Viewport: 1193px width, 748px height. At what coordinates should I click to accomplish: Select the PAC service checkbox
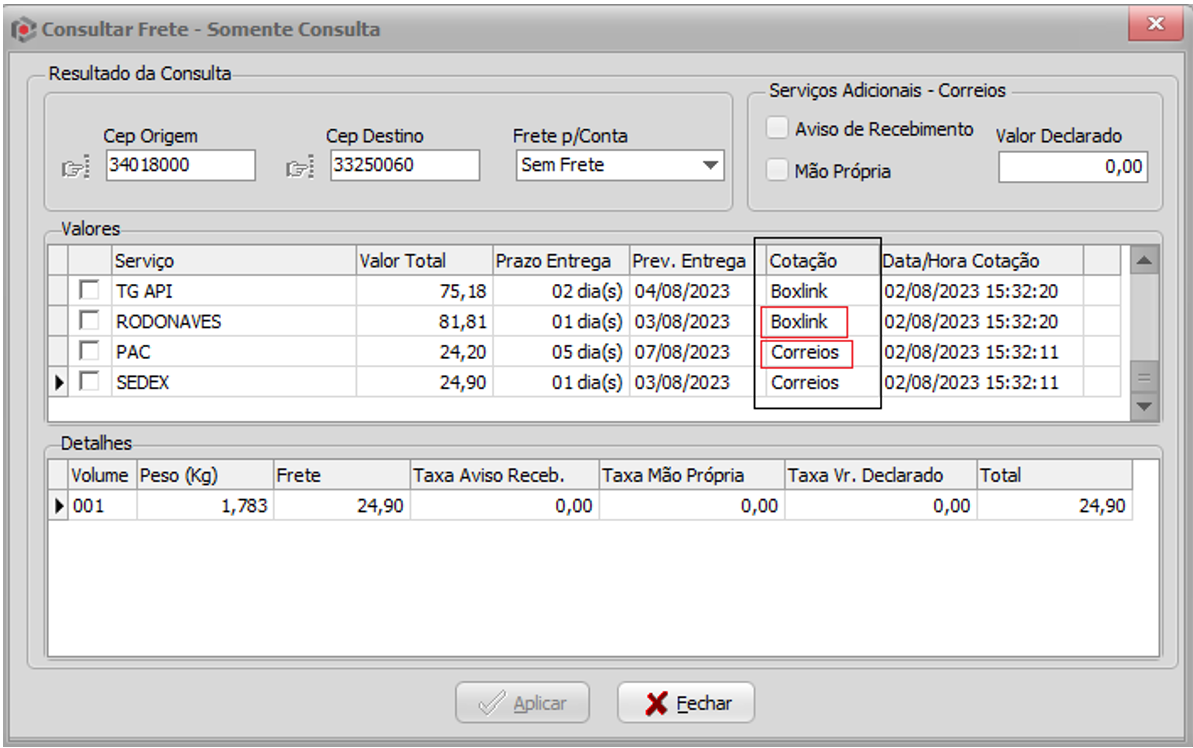tap(90, 352)
